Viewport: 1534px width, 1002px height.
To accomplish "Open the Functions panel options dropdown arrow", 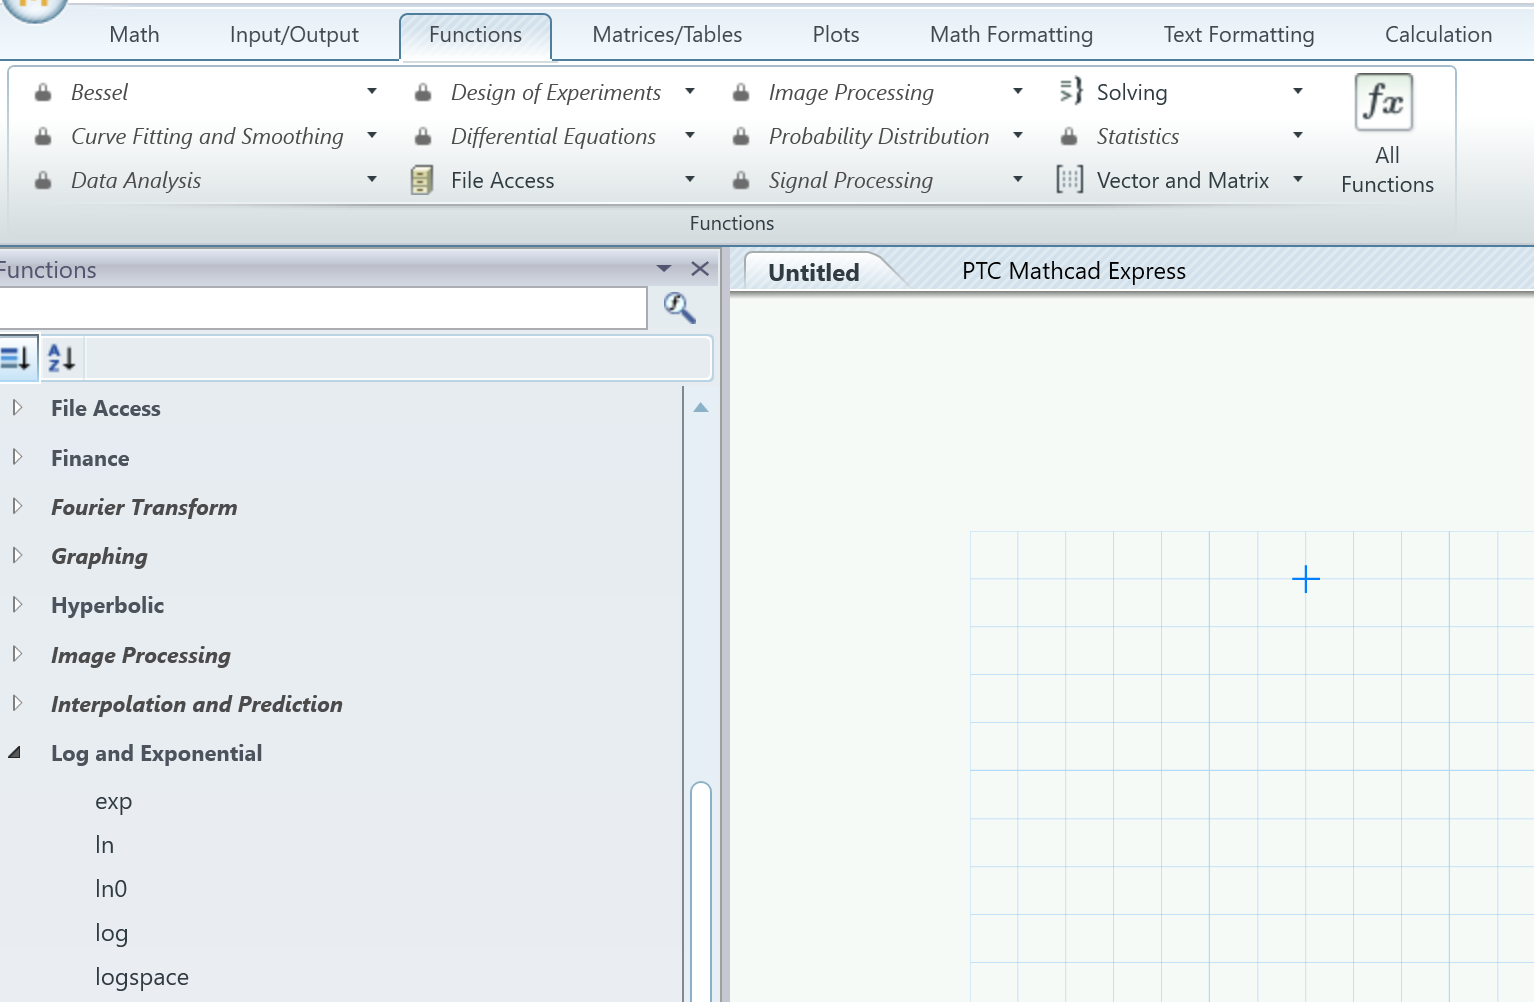I will (x=664, y=268).
